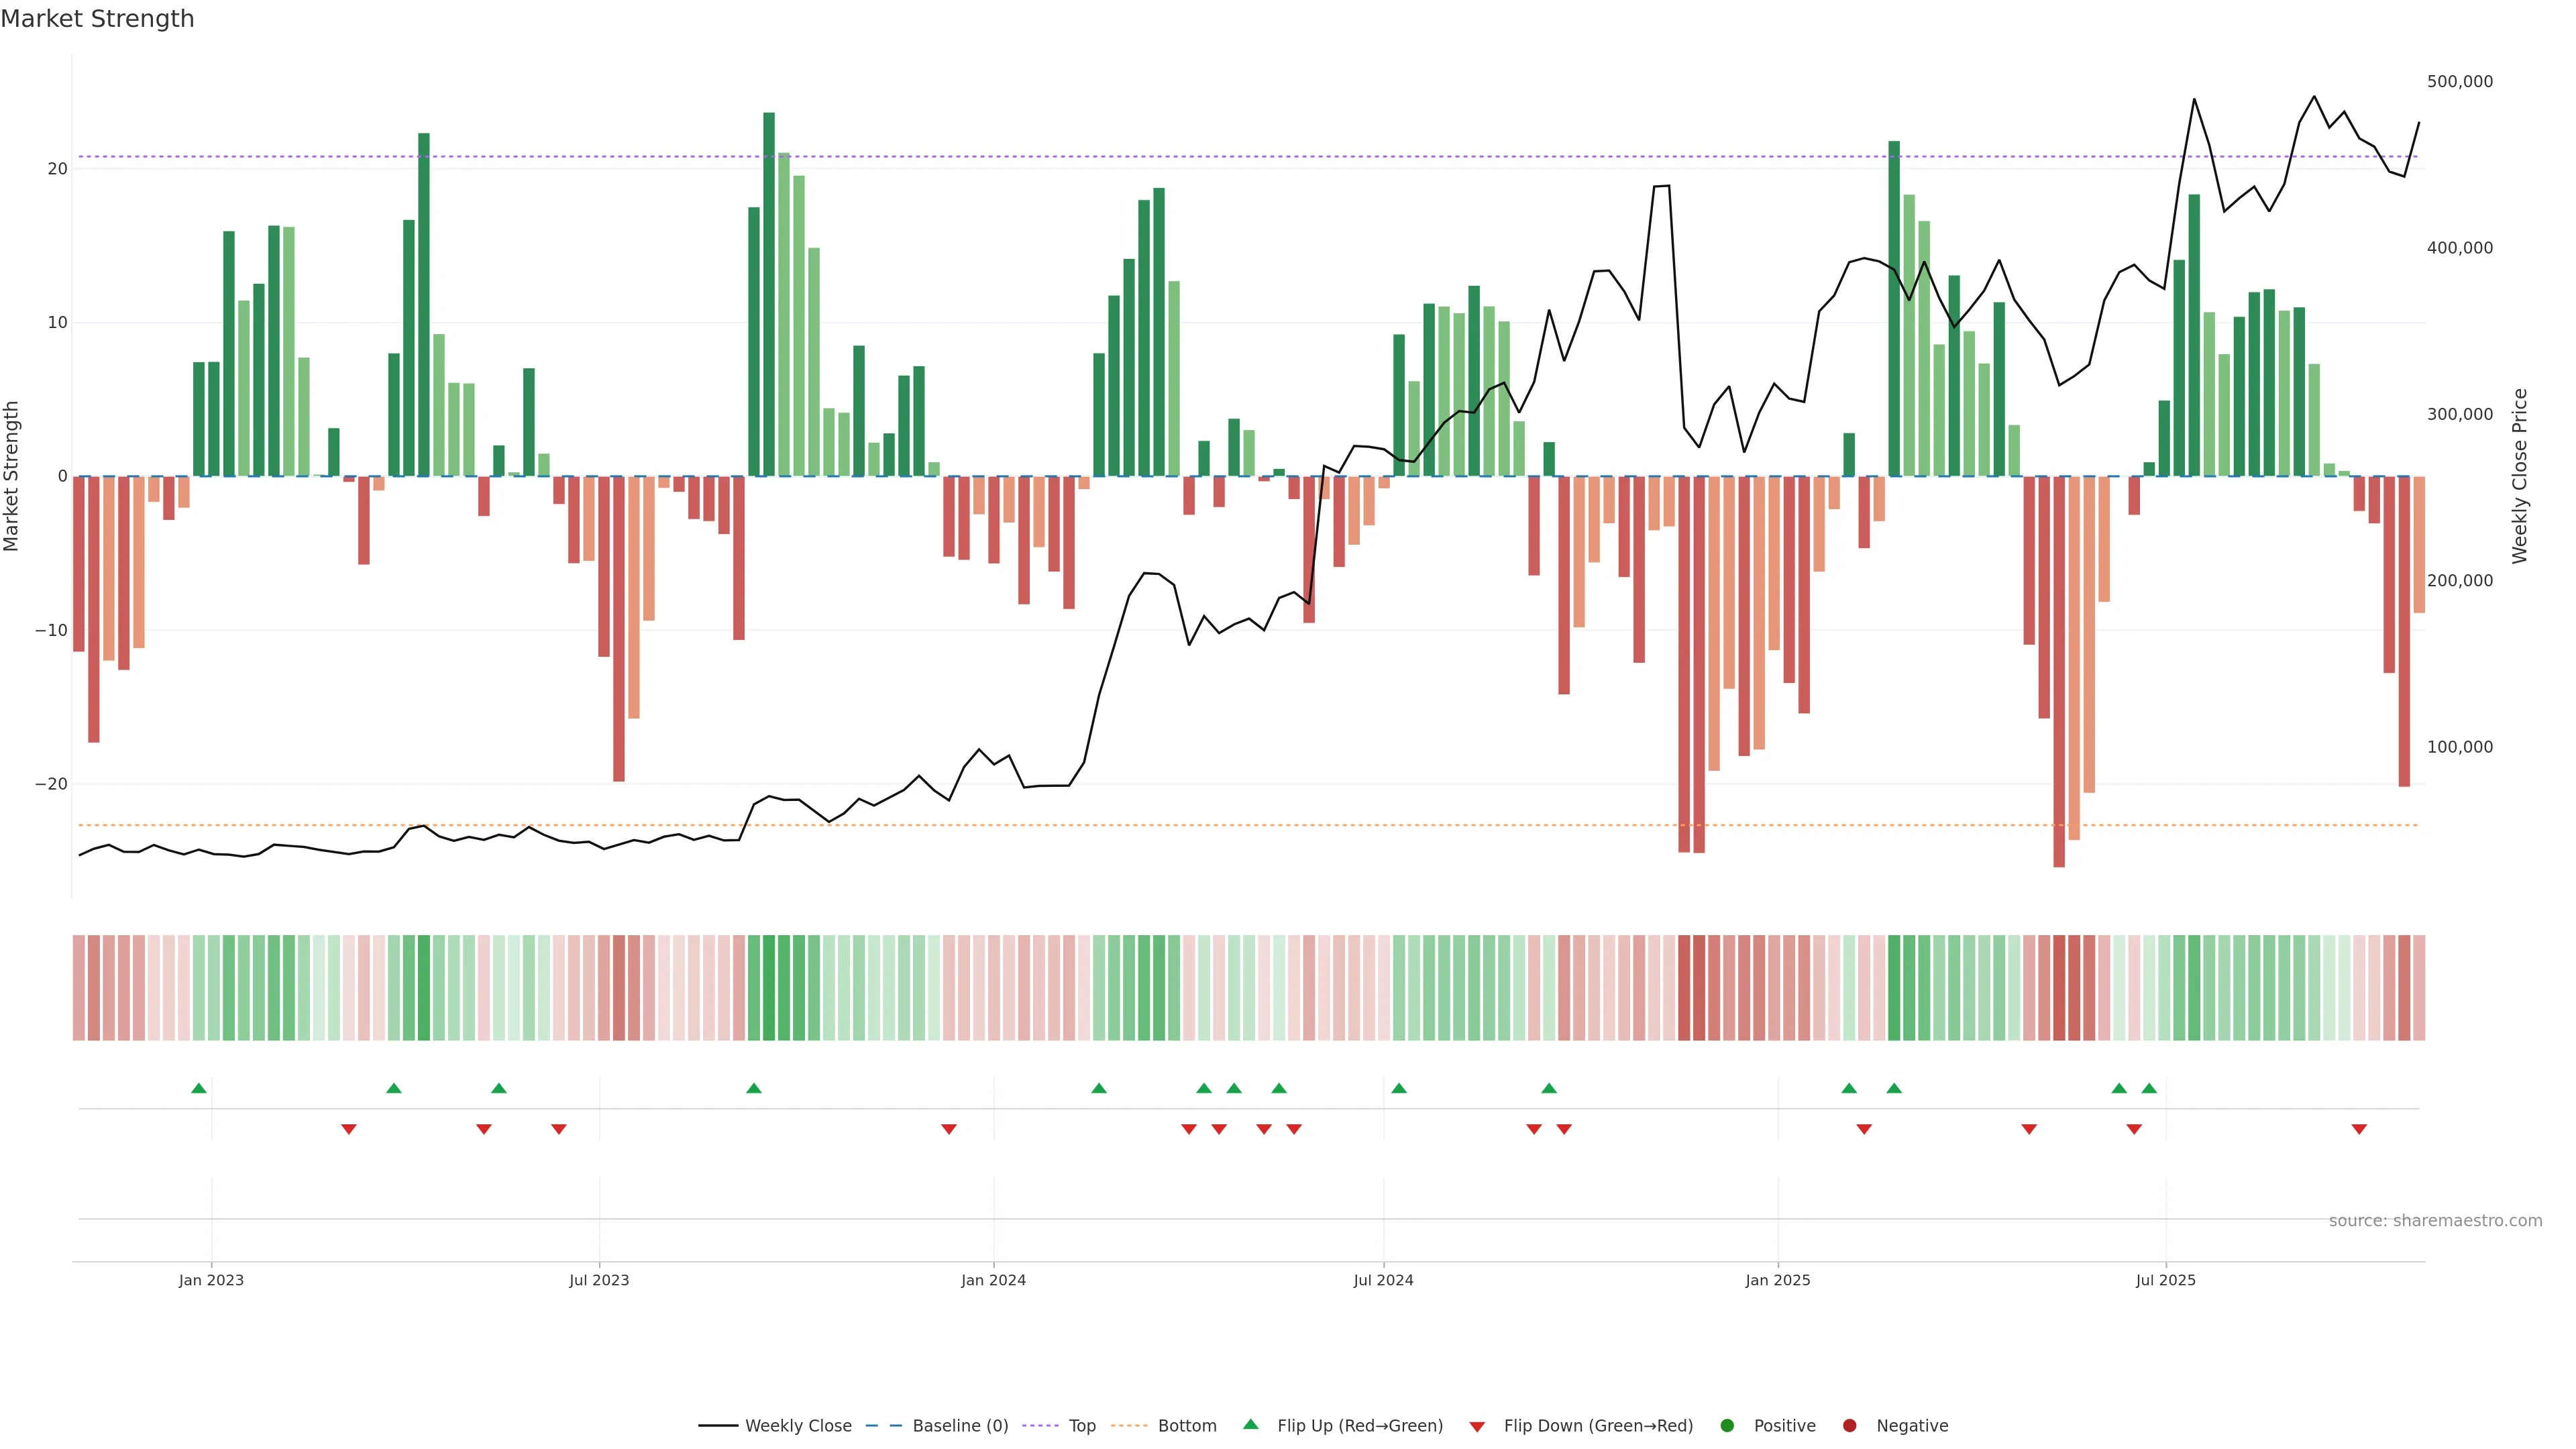2576x1449 pixels.
Task: Click the source: sharemaestro.com text
Action: pos(2435,1221)
